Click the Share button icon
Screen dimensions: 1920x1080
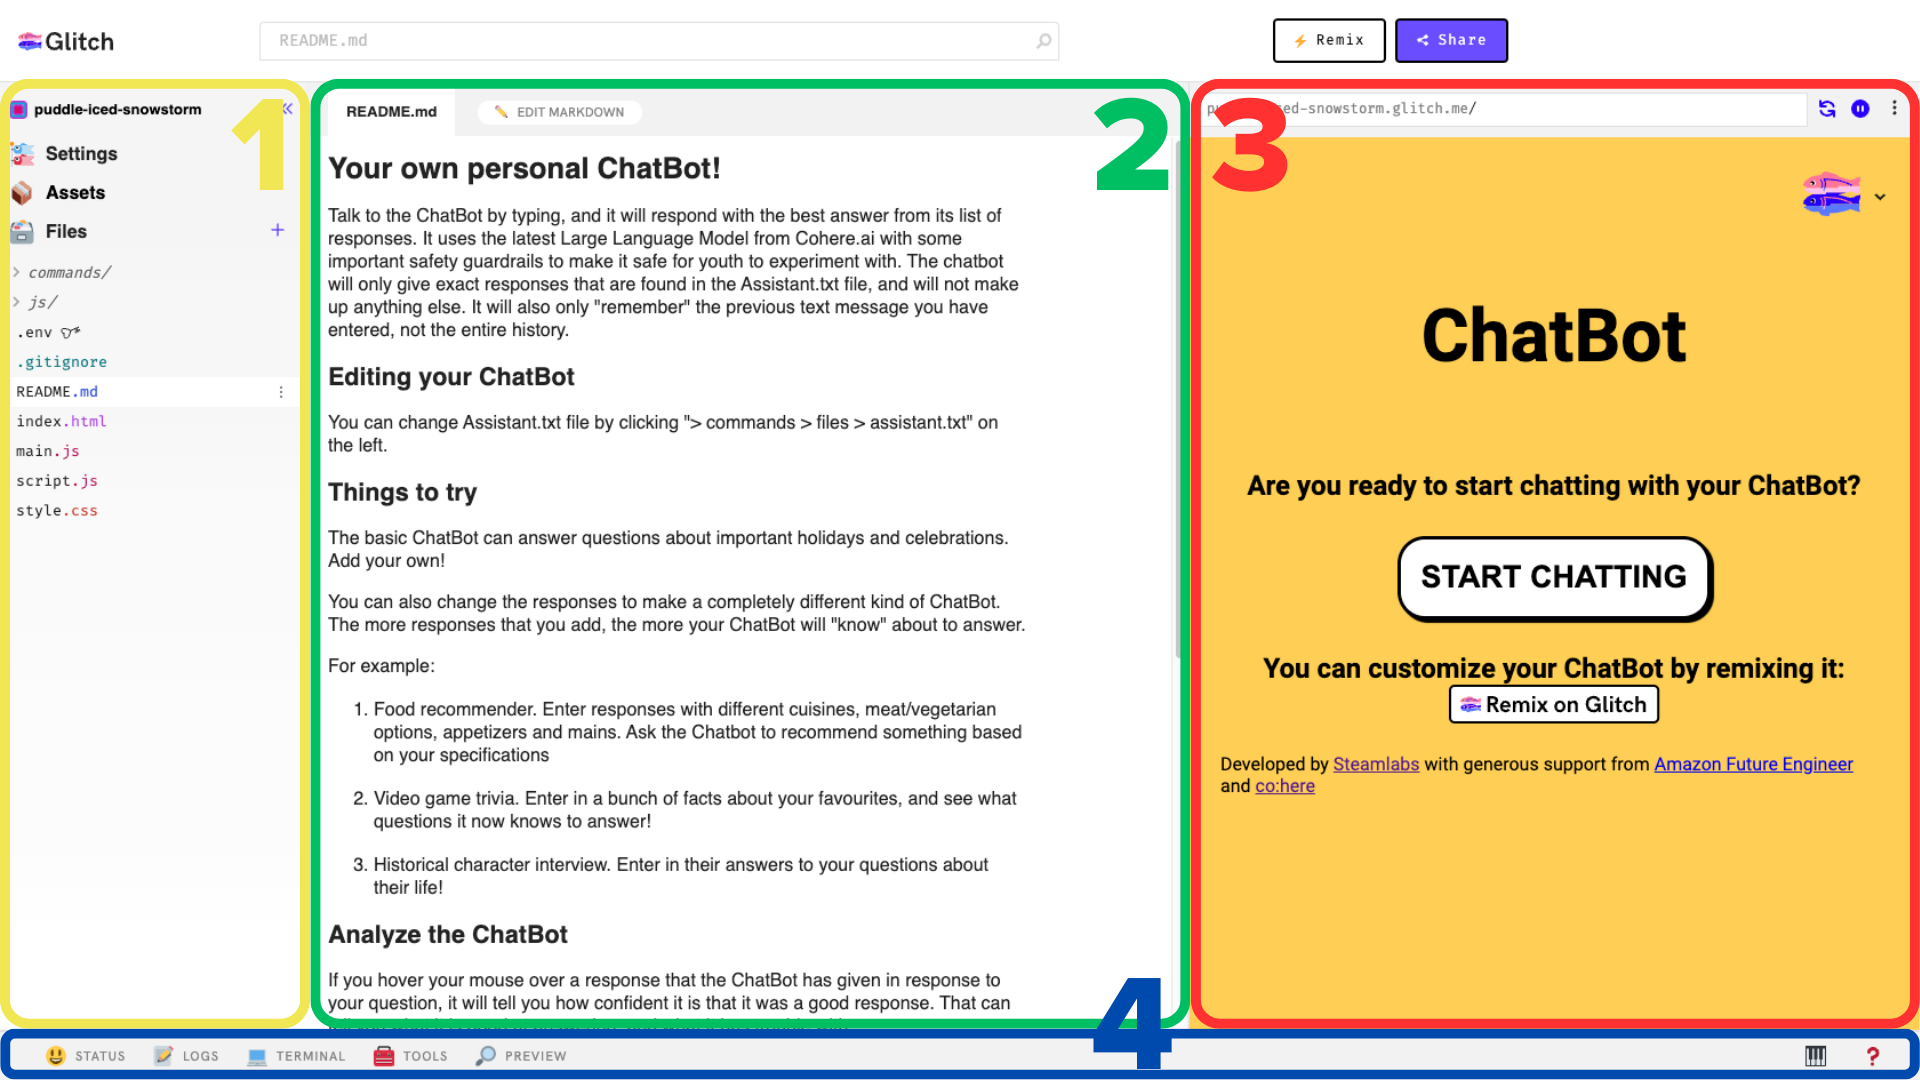pyautogui.click(x=1423, y=40)
